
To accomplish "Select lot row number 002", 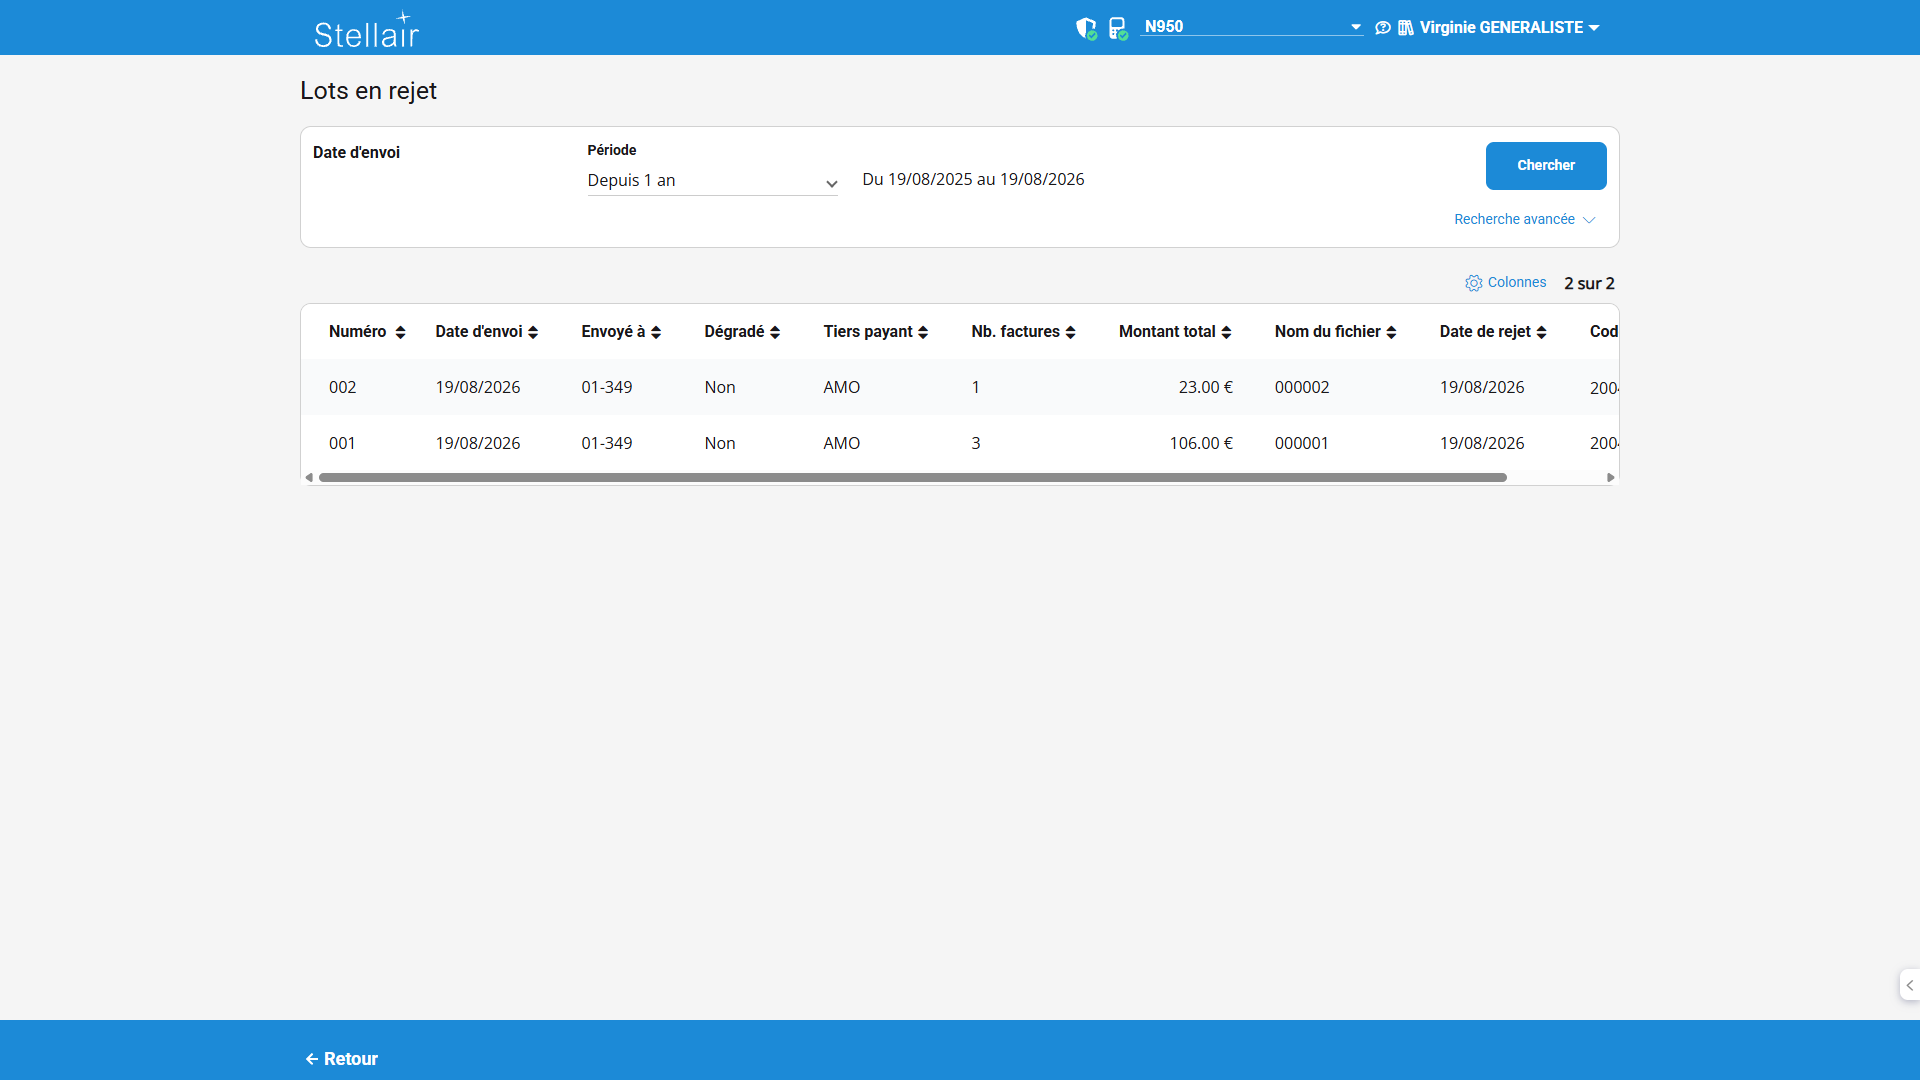I will [343, 387].
